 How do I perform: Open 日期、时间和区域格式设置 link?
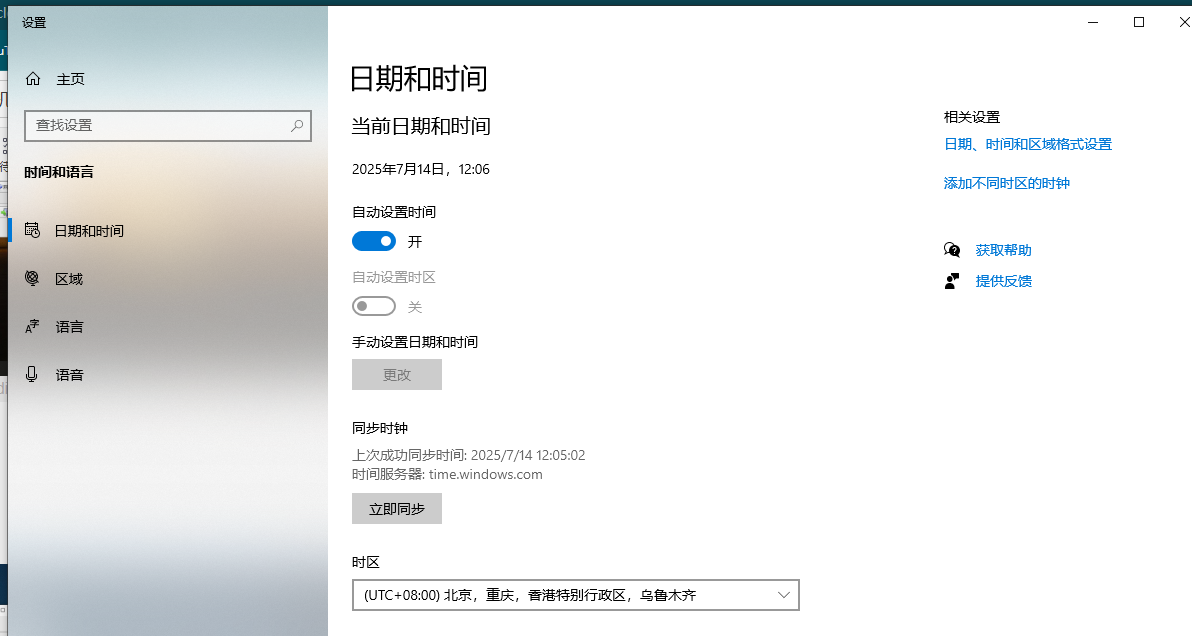[x=1027, y=143]
